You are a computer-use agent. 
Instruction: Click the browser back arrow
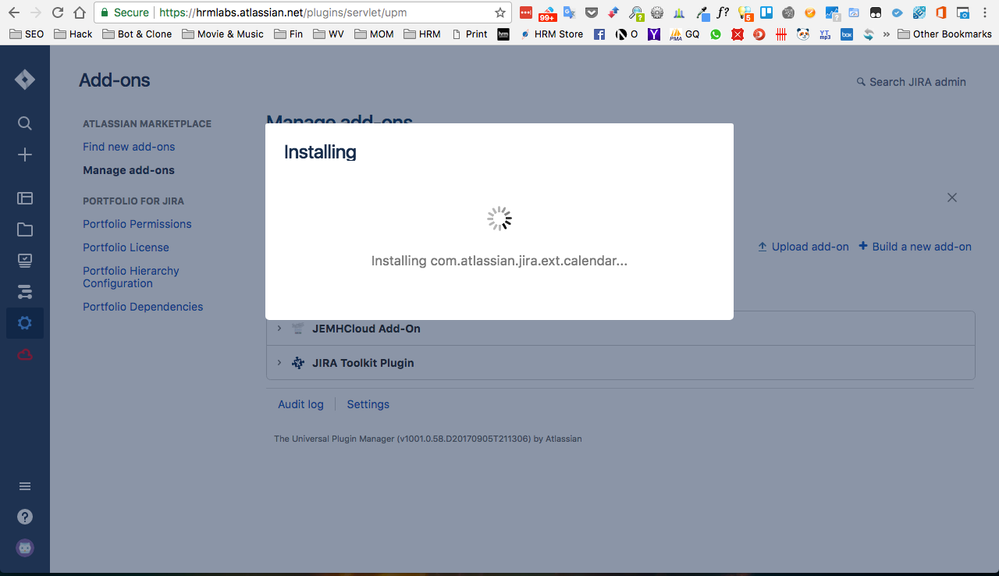[14, 12]
